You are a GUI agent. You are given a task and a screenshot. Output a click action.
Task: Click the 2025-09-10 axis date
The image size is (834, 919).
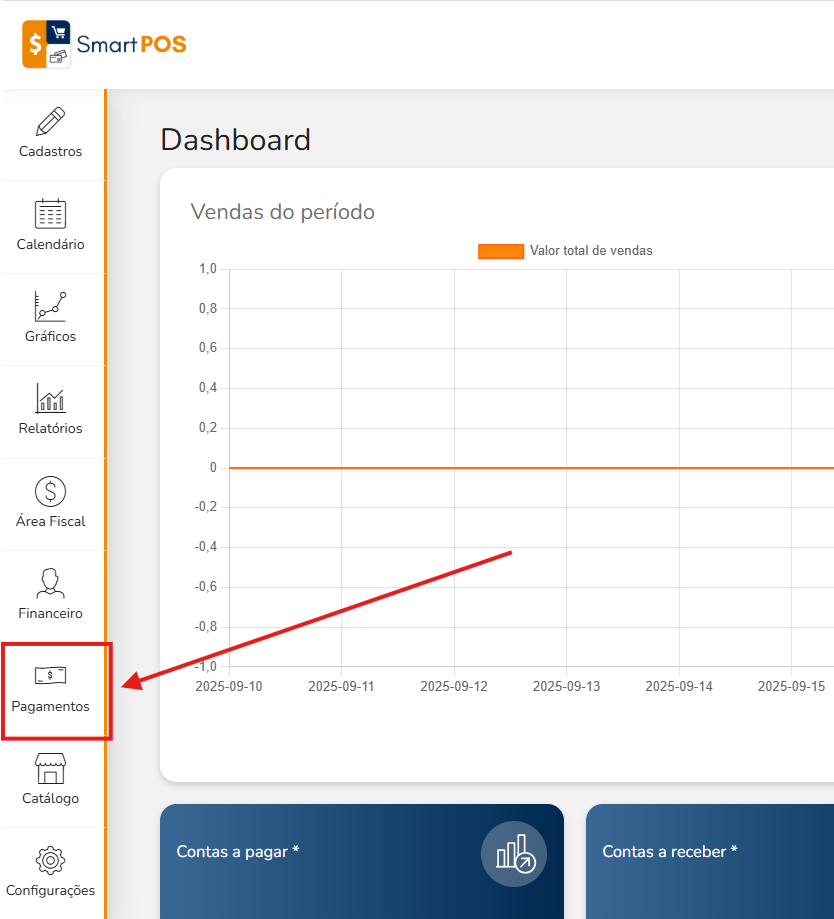(229, 686)
